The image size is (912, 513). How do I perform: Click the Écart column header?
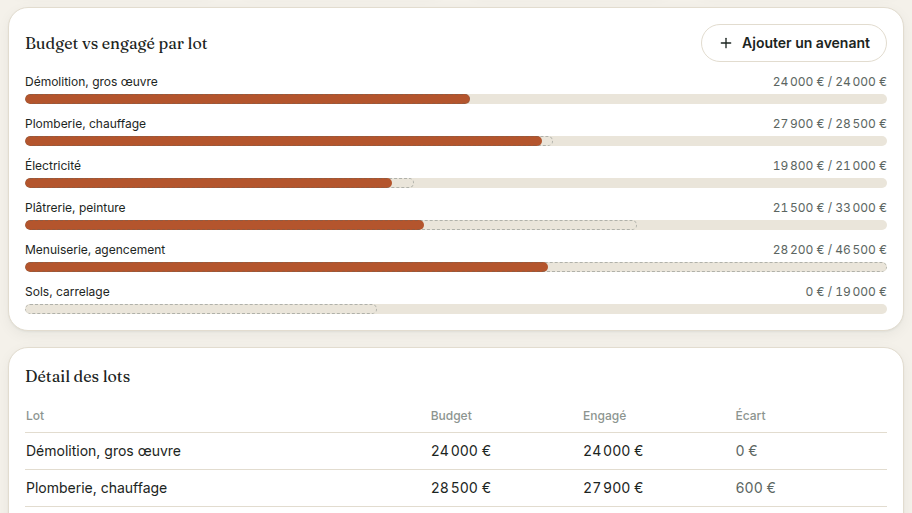click(x=750, y=416)
